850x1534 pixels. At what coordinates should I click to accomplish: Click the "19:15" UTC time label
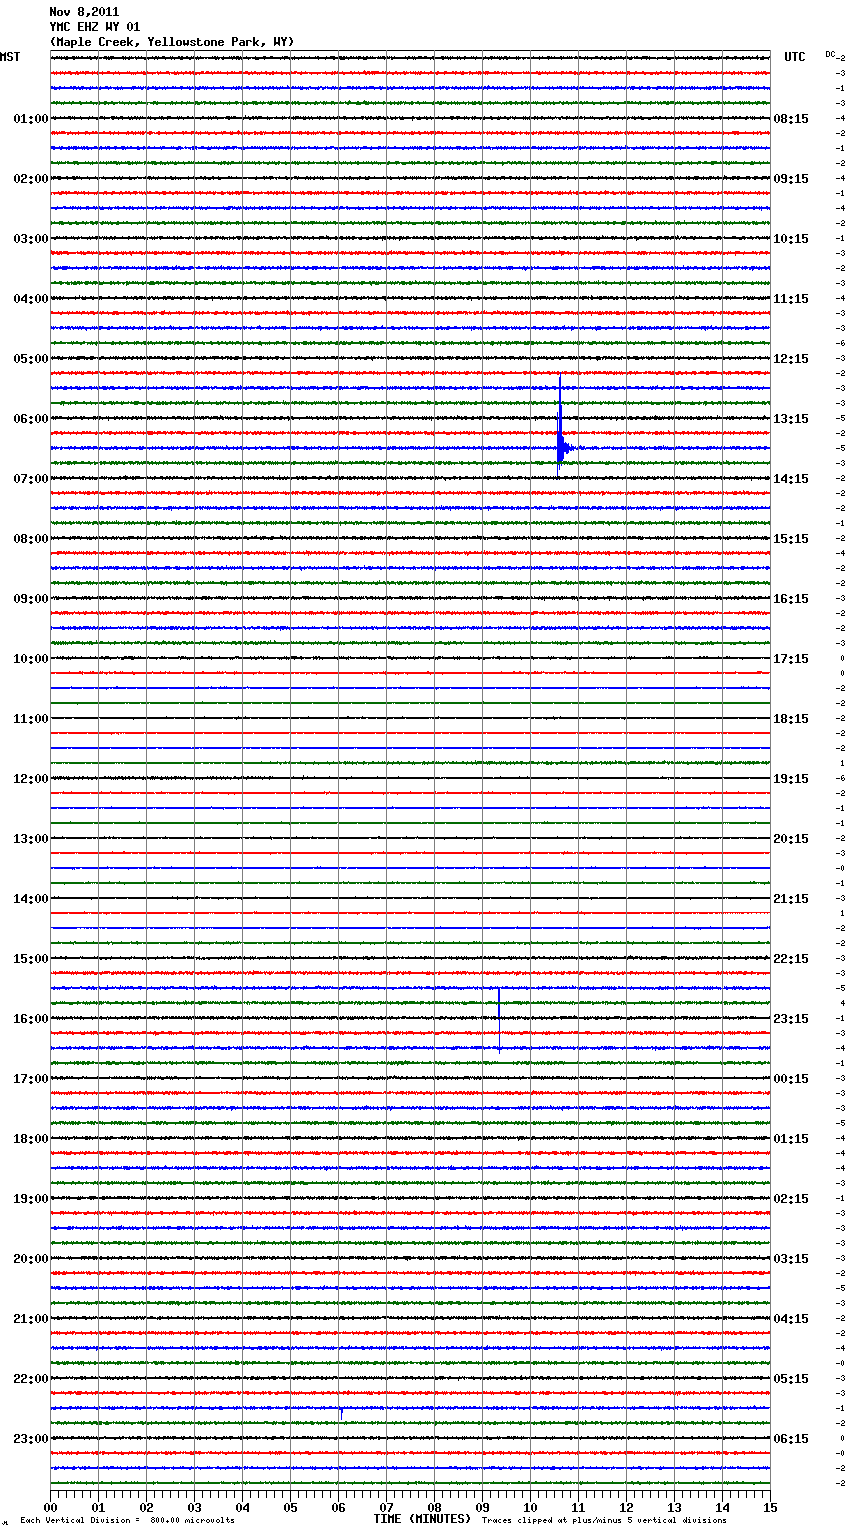click(x=791, y=779)
